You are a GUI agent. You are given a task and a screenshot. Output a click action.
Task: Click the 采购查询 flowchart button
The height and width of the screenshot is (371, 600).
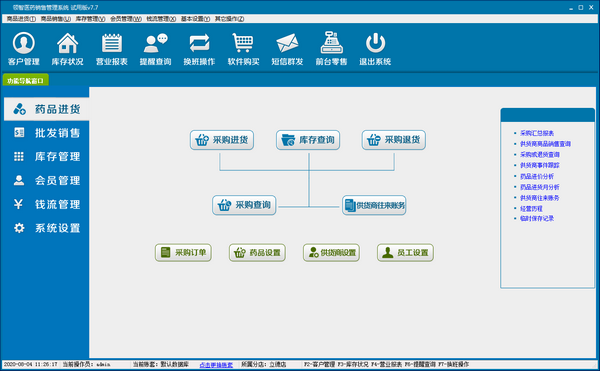pos(244,205)
